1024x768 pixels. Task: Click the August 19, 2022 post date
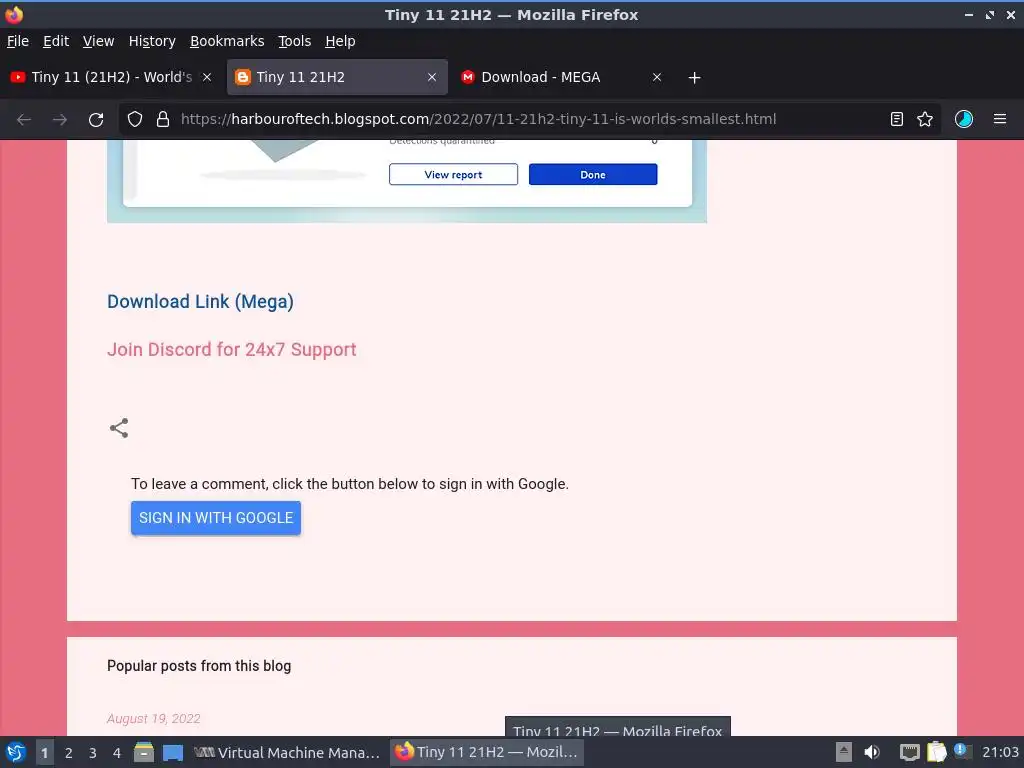[x=153, y=718]
